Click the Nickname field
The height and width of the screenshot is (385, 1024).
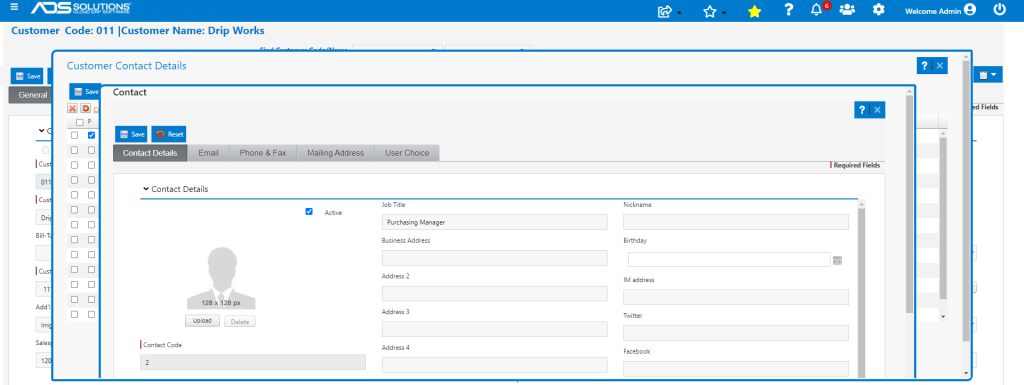(736, 222)
